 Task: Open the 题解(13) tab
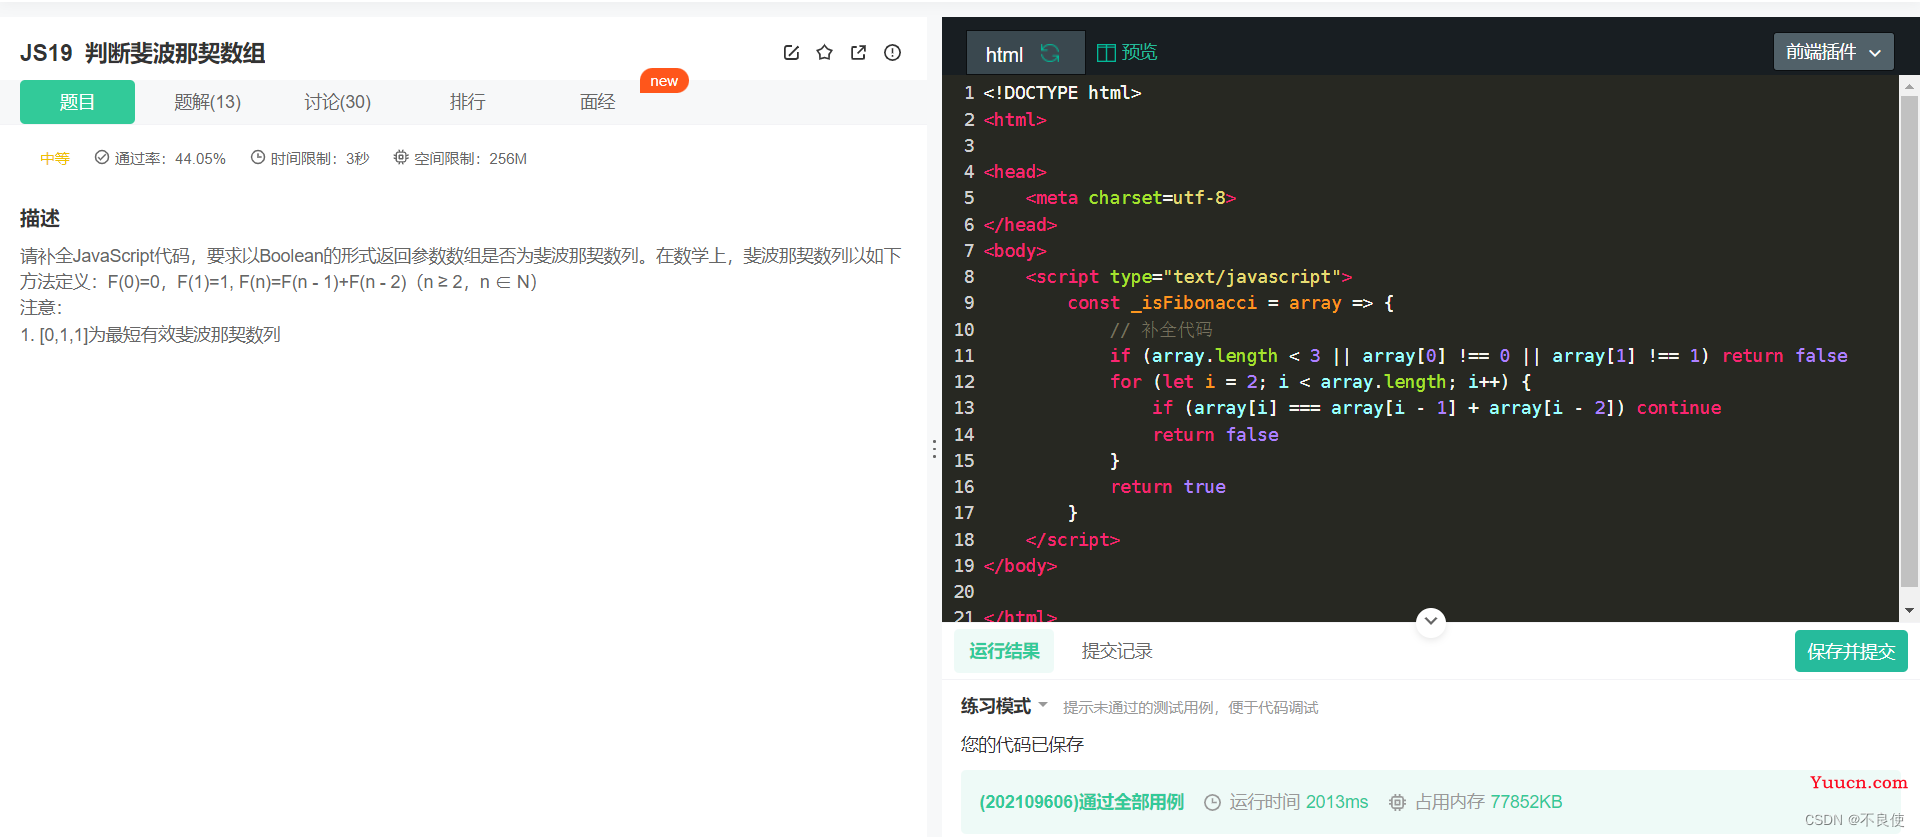(x=207, y=102)
